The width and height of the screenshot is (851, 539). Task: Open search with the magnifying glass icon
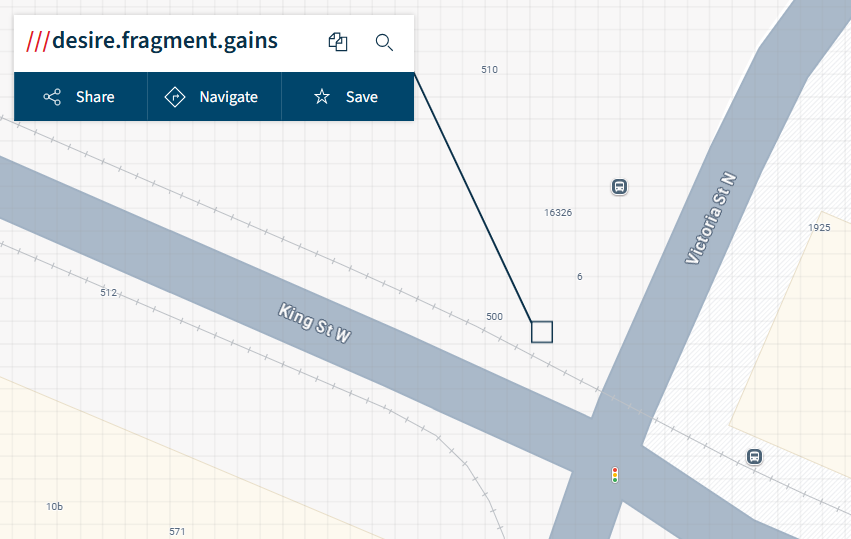[x=384, y=42]
